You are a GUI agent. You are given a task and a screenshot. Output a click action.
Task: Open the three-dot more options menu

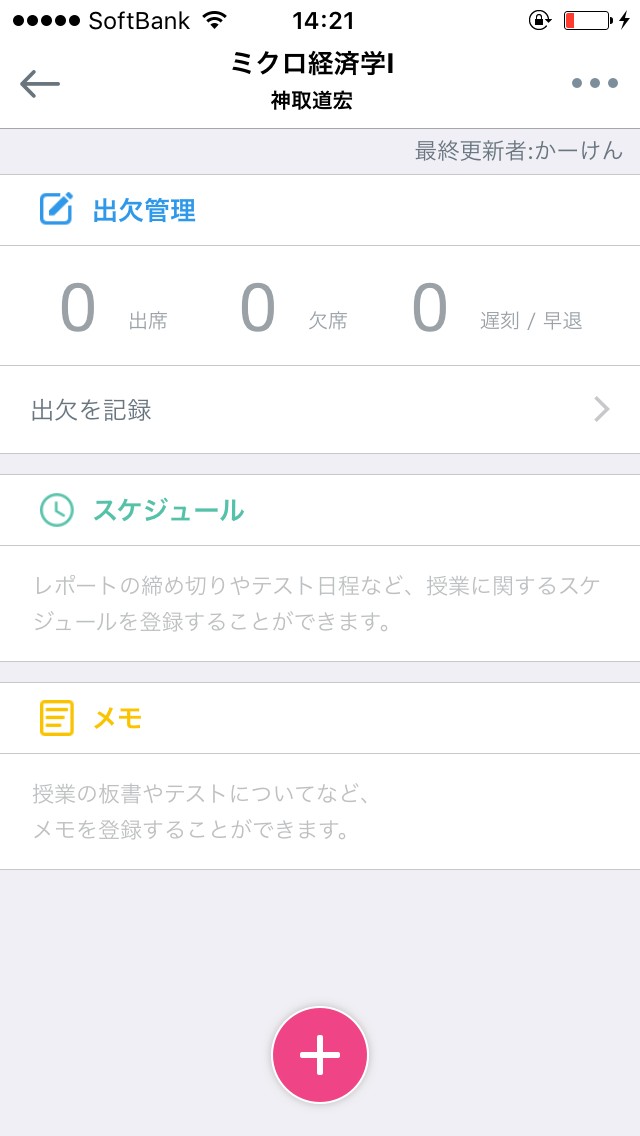[595, 83]
